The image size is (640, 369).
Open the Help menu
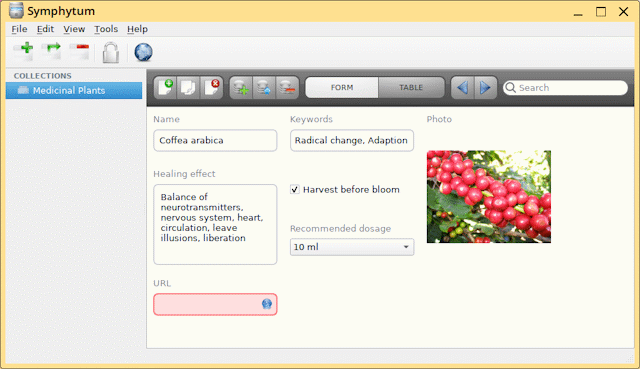tap(137, 29)
